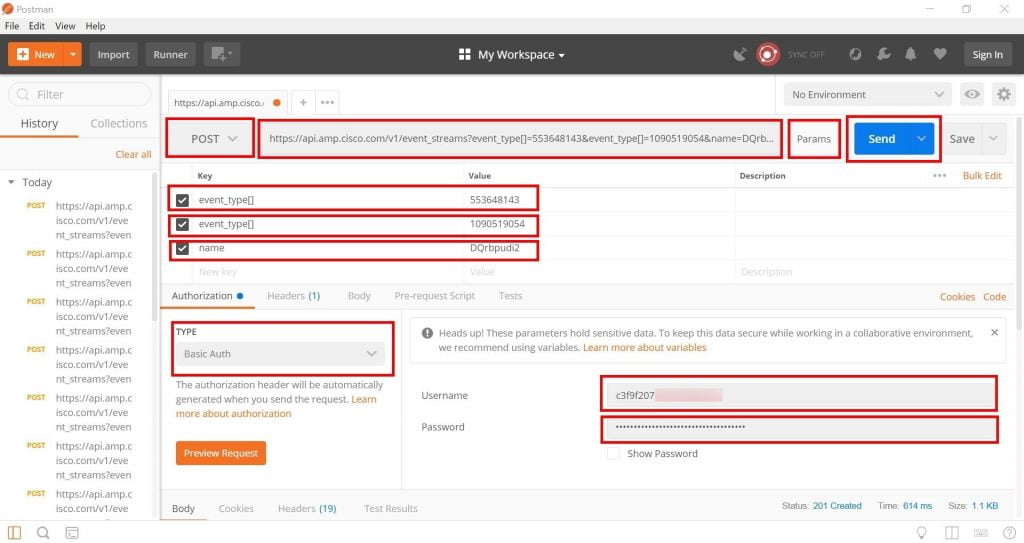This screenshot has width=1024, height=543.
Task: Open the No Environment dropdown
Action: point(867,94)
